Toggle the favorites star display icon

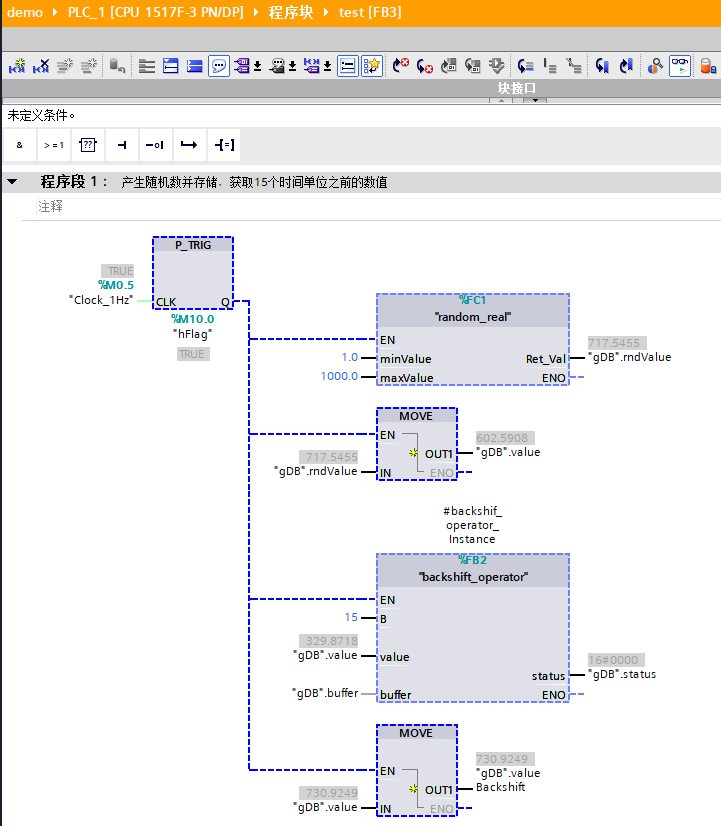(x=372, y=66)
